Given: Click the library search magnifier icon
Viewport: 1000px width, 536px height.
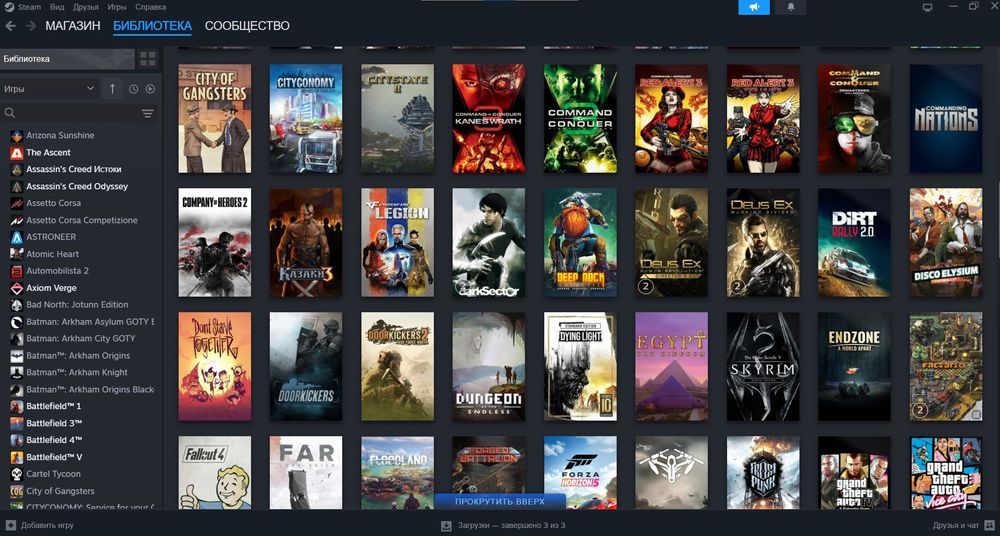Looking at the screenshot, I should 10,113.
